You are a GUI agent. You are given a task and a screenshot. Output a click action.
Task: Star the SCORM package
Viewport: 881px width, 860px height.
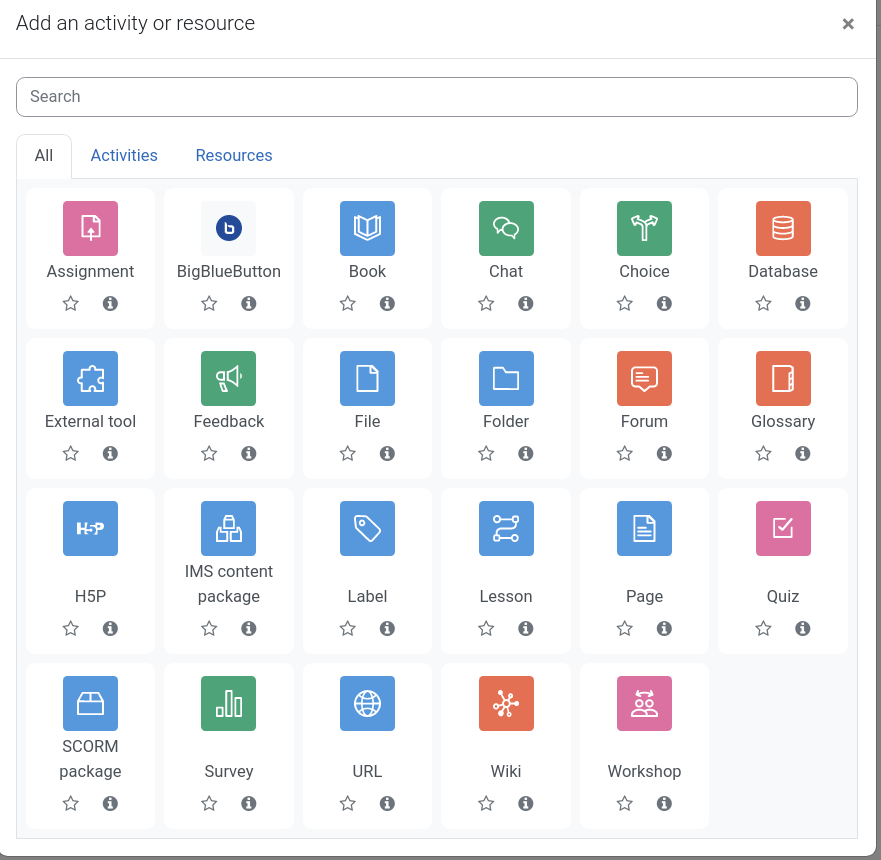tap(71, 803)
